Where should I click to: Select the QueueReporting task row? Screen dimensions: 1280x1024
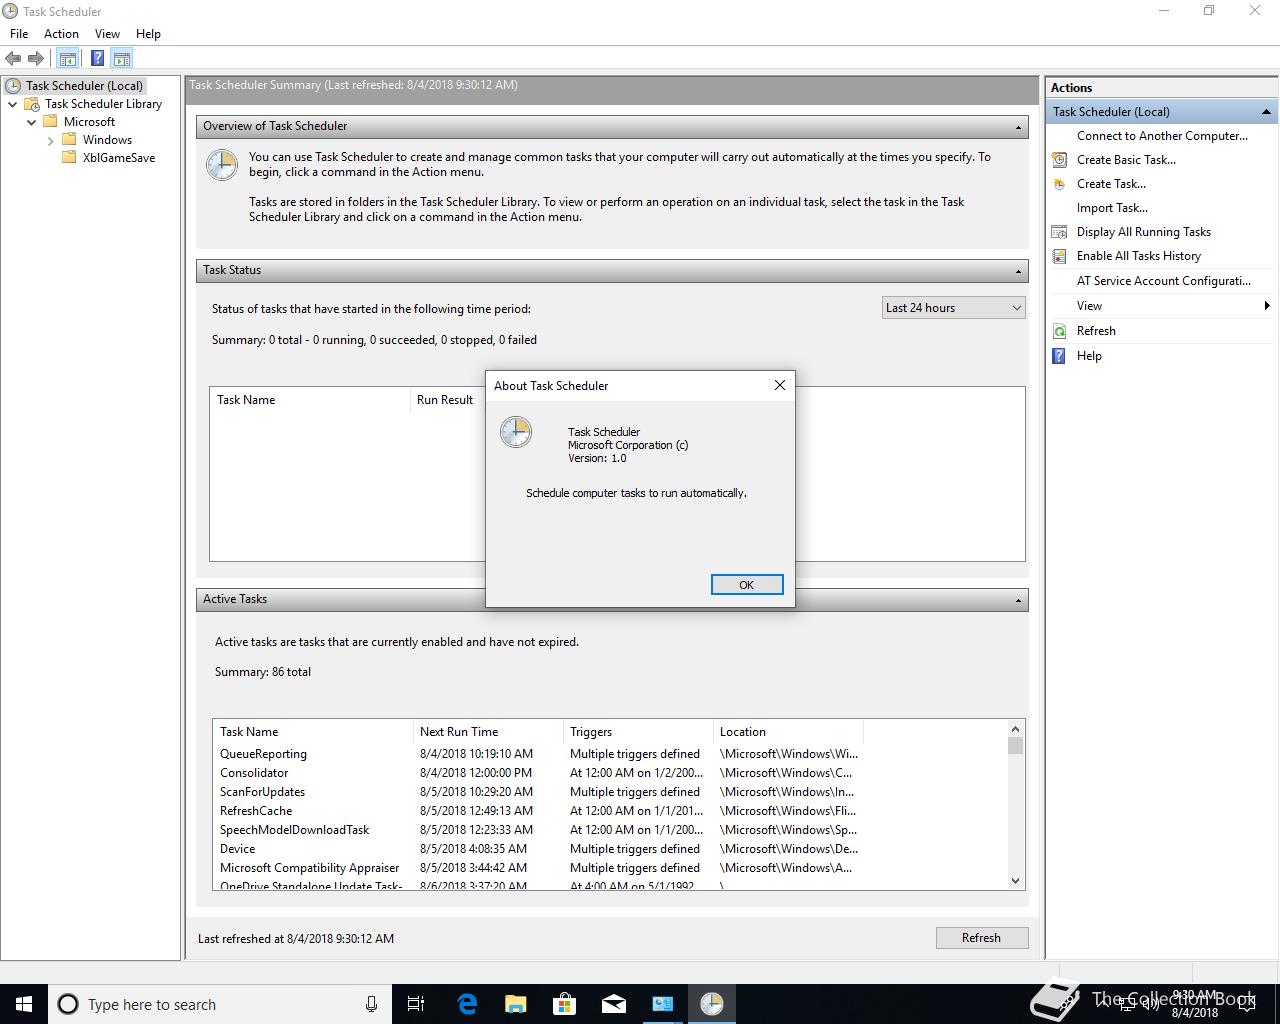[x=539, y=754]
